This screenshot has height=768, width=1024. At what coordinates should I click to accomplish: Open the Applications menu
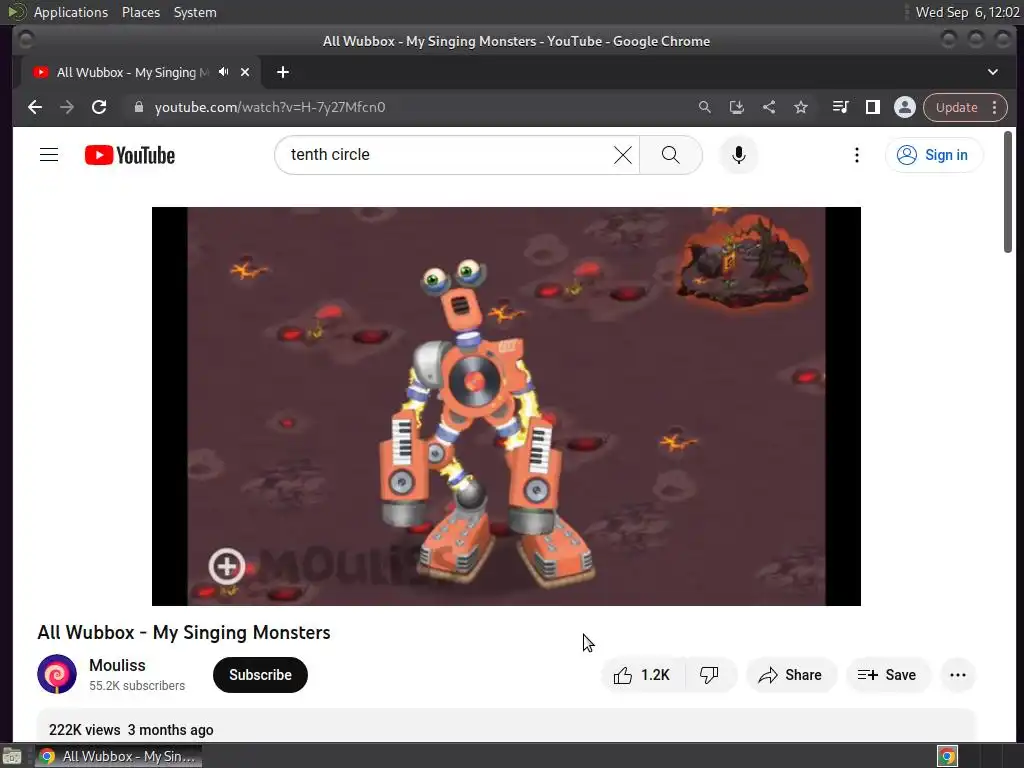pyautogui.click(x=71, y=12)
